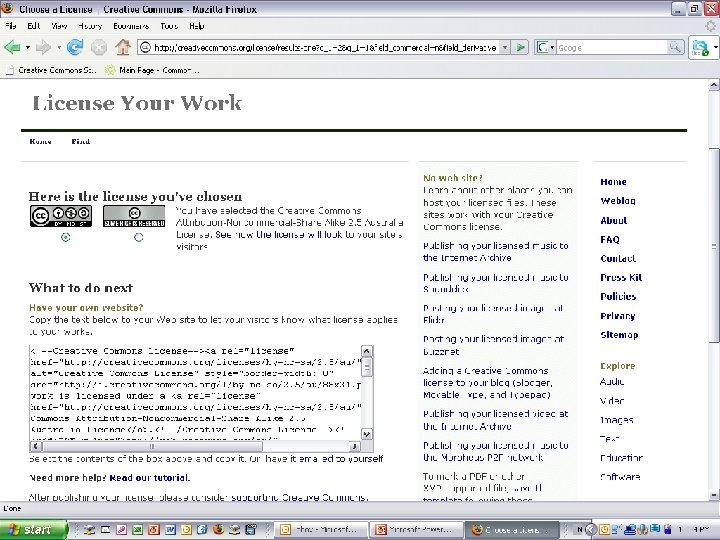Click the Find link under page title

(x=80, y=141)
